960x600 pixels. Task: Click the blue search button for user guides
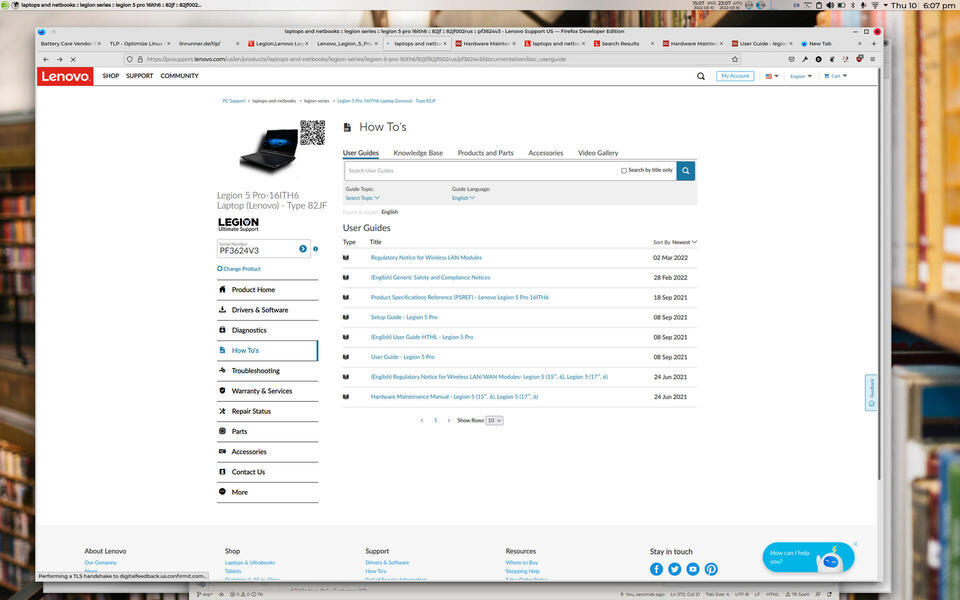tap(686, 171)
